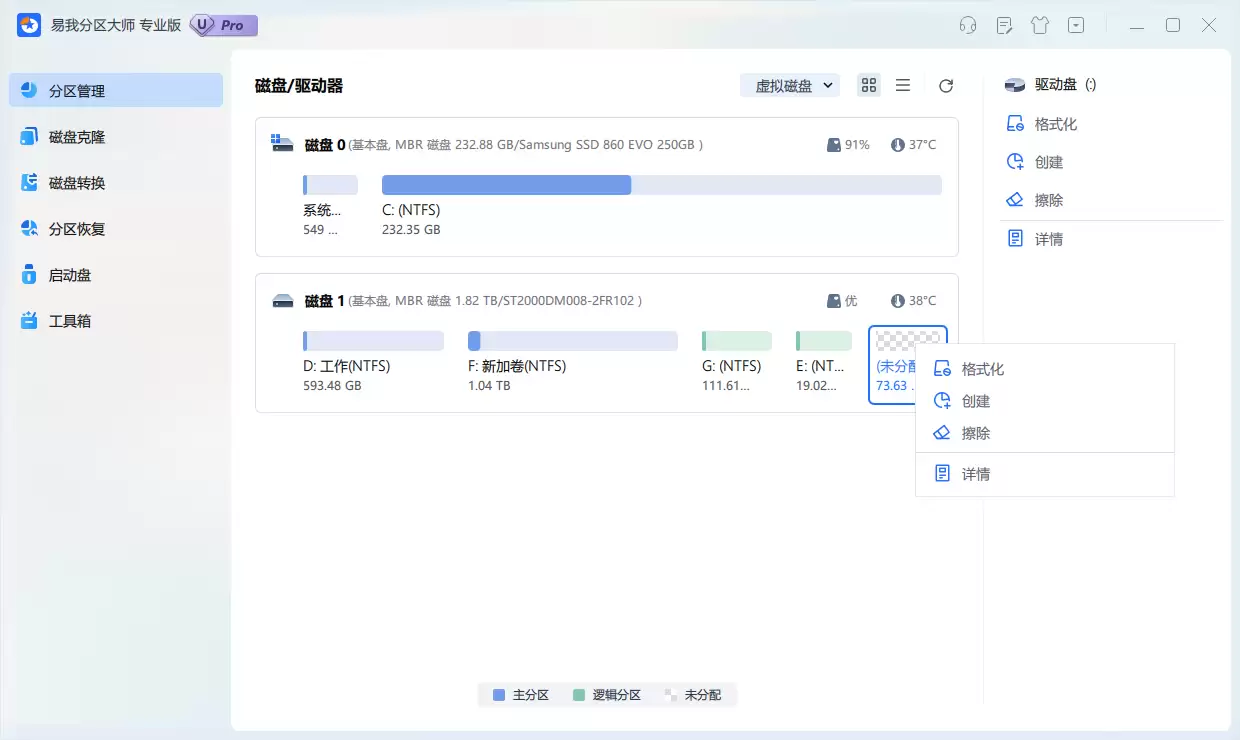The height and width of the screenshot is (740, 1240).
Task: Open the download dropdown icon in title bar
Action: coord(1075,24)
